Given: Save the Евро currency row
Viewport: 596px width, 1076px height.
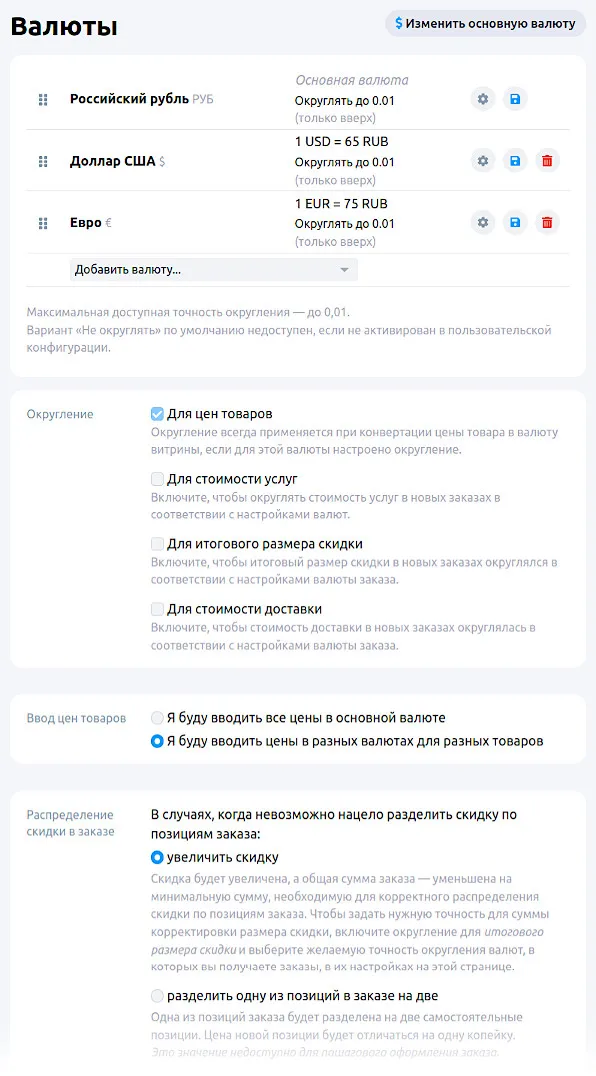Looking at the screenshot, I should 515,222.
